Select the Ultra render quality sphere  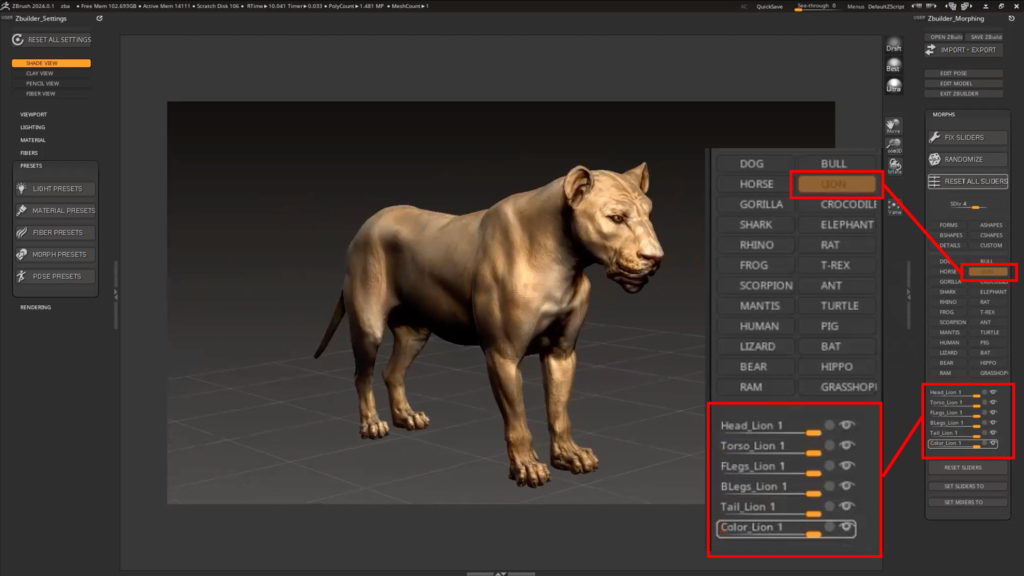(894, 85)
